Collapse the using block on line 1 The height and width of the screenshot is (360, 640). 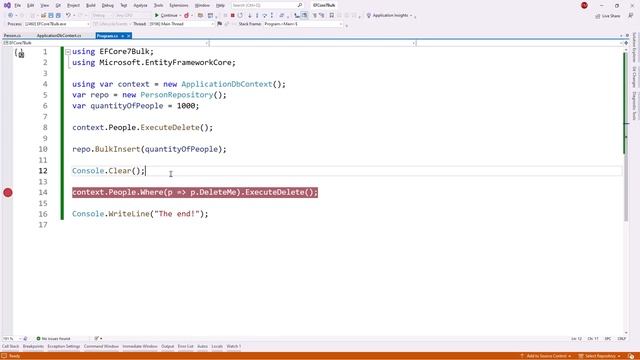pos(68,52)
